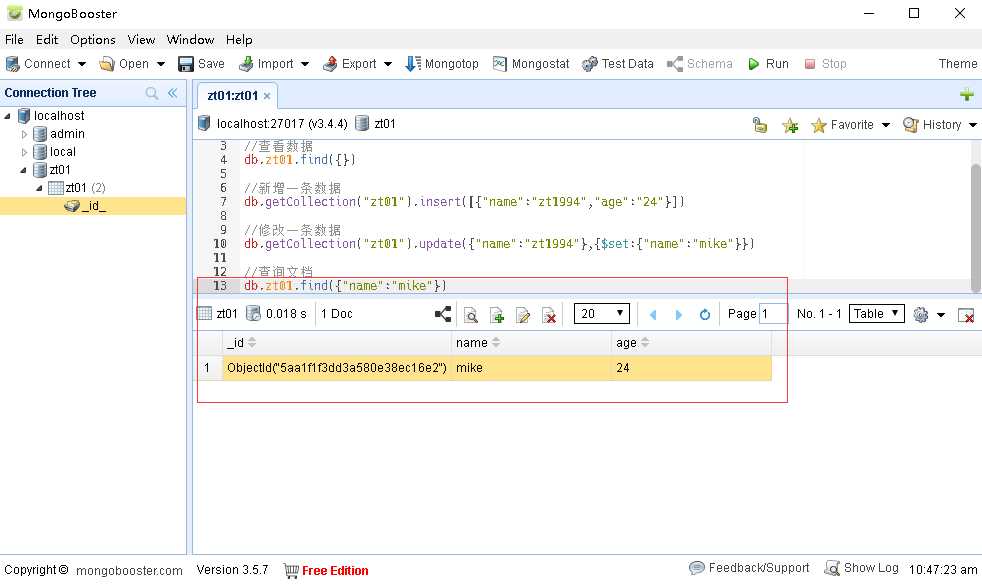
Task: Click the Schema toolbar button
Action: click(x=700, y=64)
